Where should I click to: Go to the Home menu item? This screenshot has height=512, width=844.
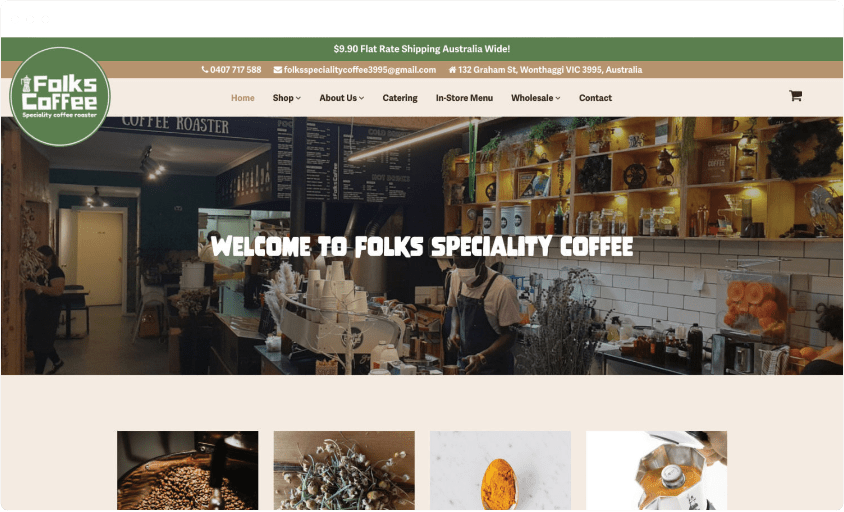(x=243, y=98)
